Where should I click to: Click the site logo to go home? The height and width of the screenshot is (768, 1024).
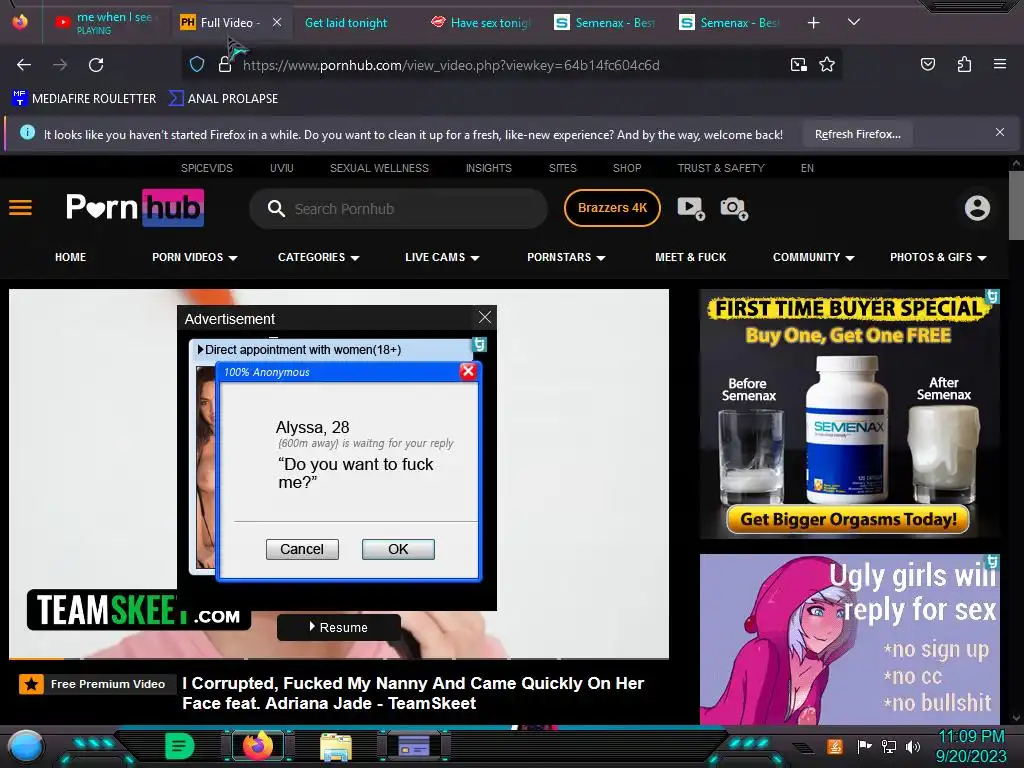point(135,208)
